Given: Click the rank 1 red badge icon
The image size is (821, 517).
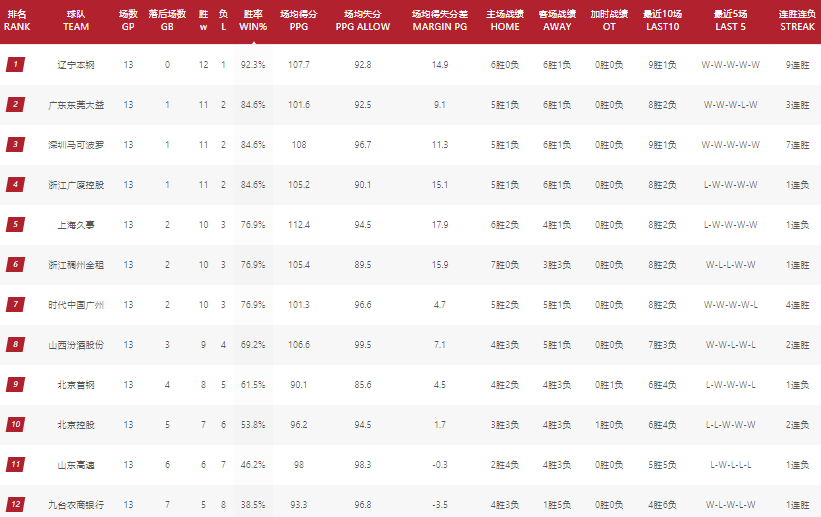Looking at the screenshot, I should pos(15,64).
